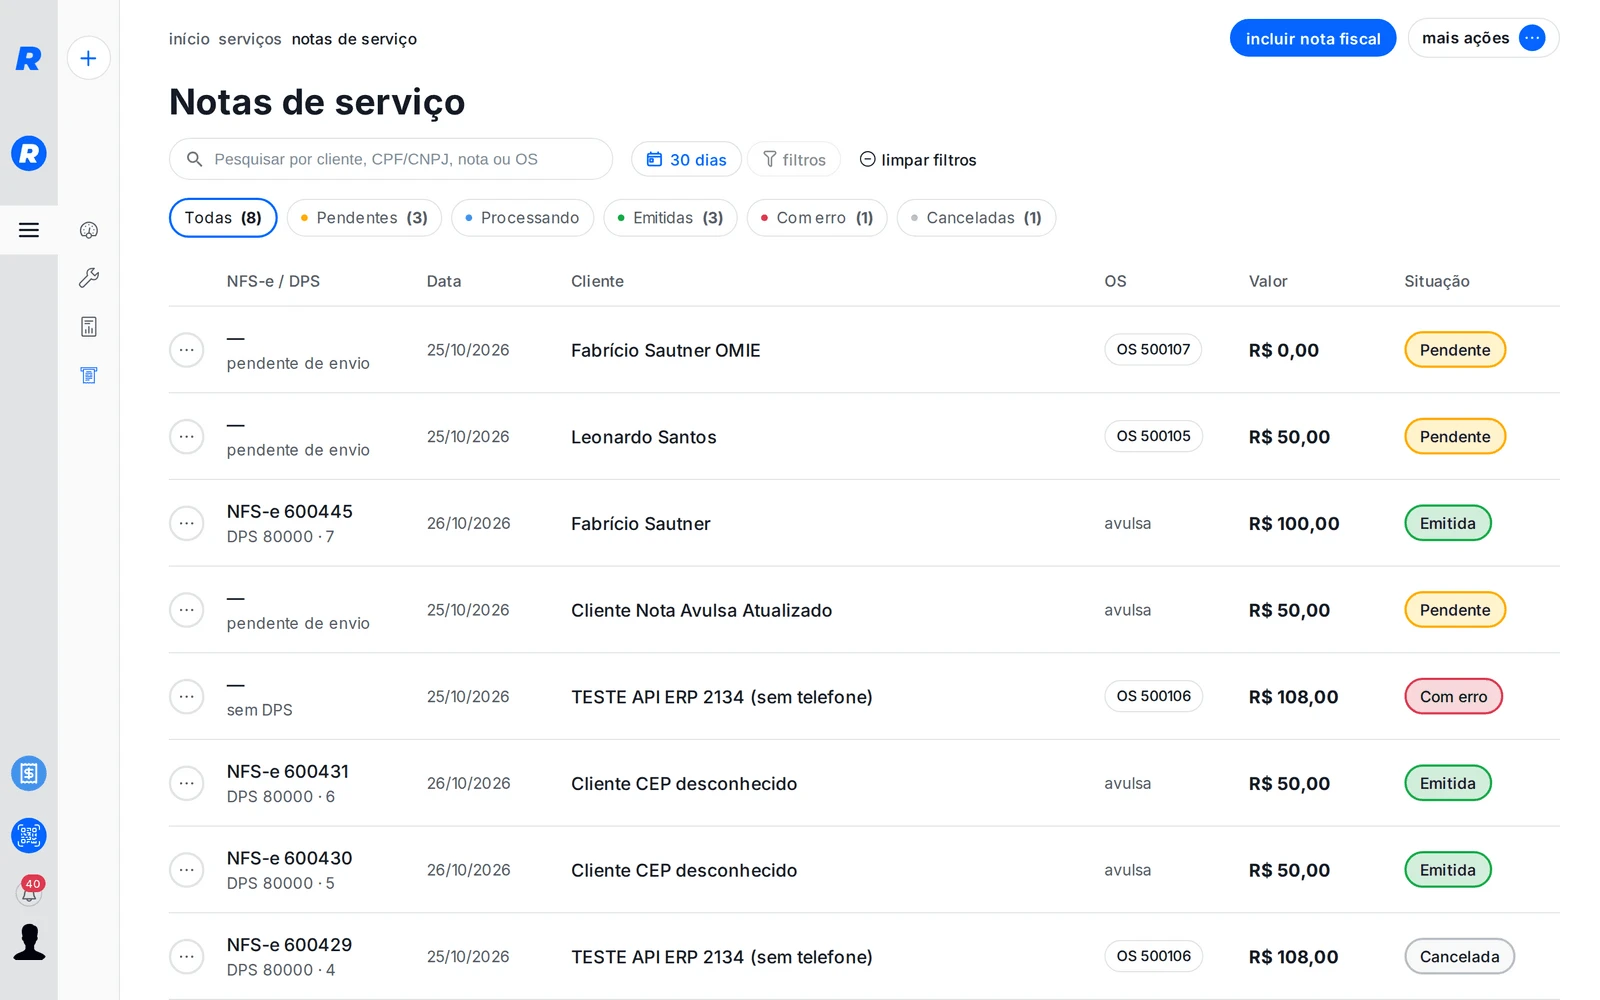Open row actions for NFS-e 600431
This screenshot has width=1600, height=1000.
[187, 783]
